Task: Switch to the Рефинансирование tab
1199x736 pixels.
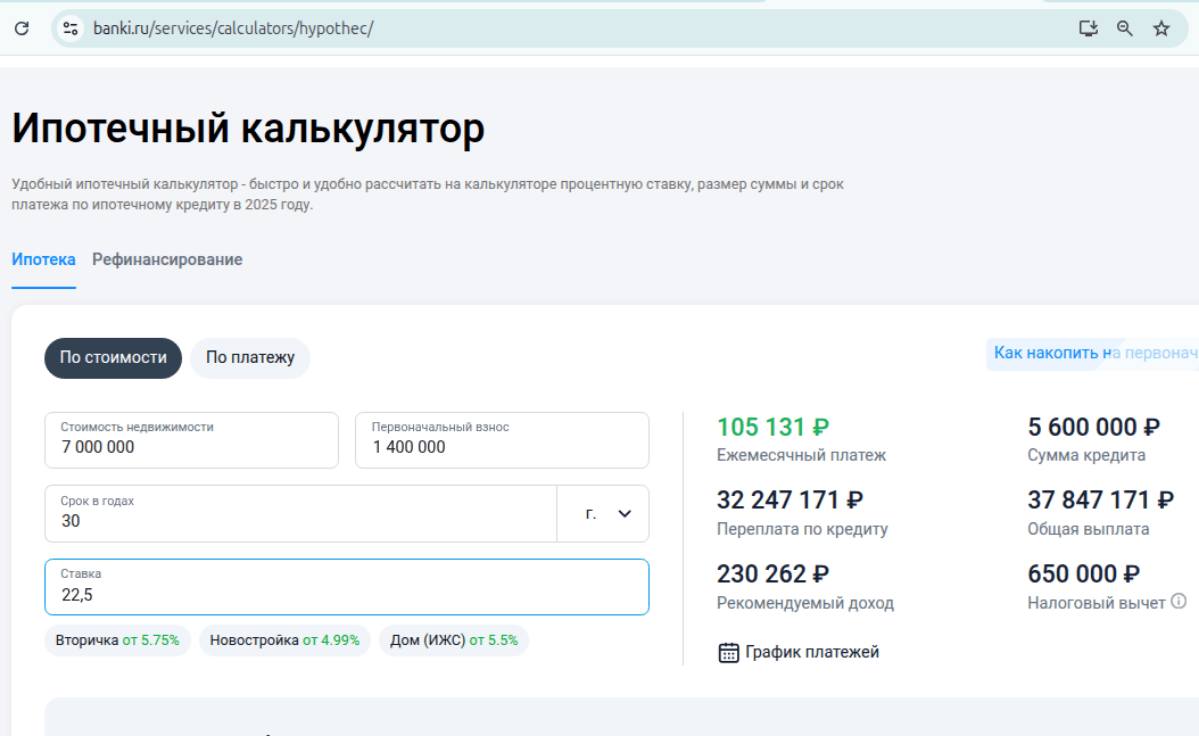Action: [167, 260]
